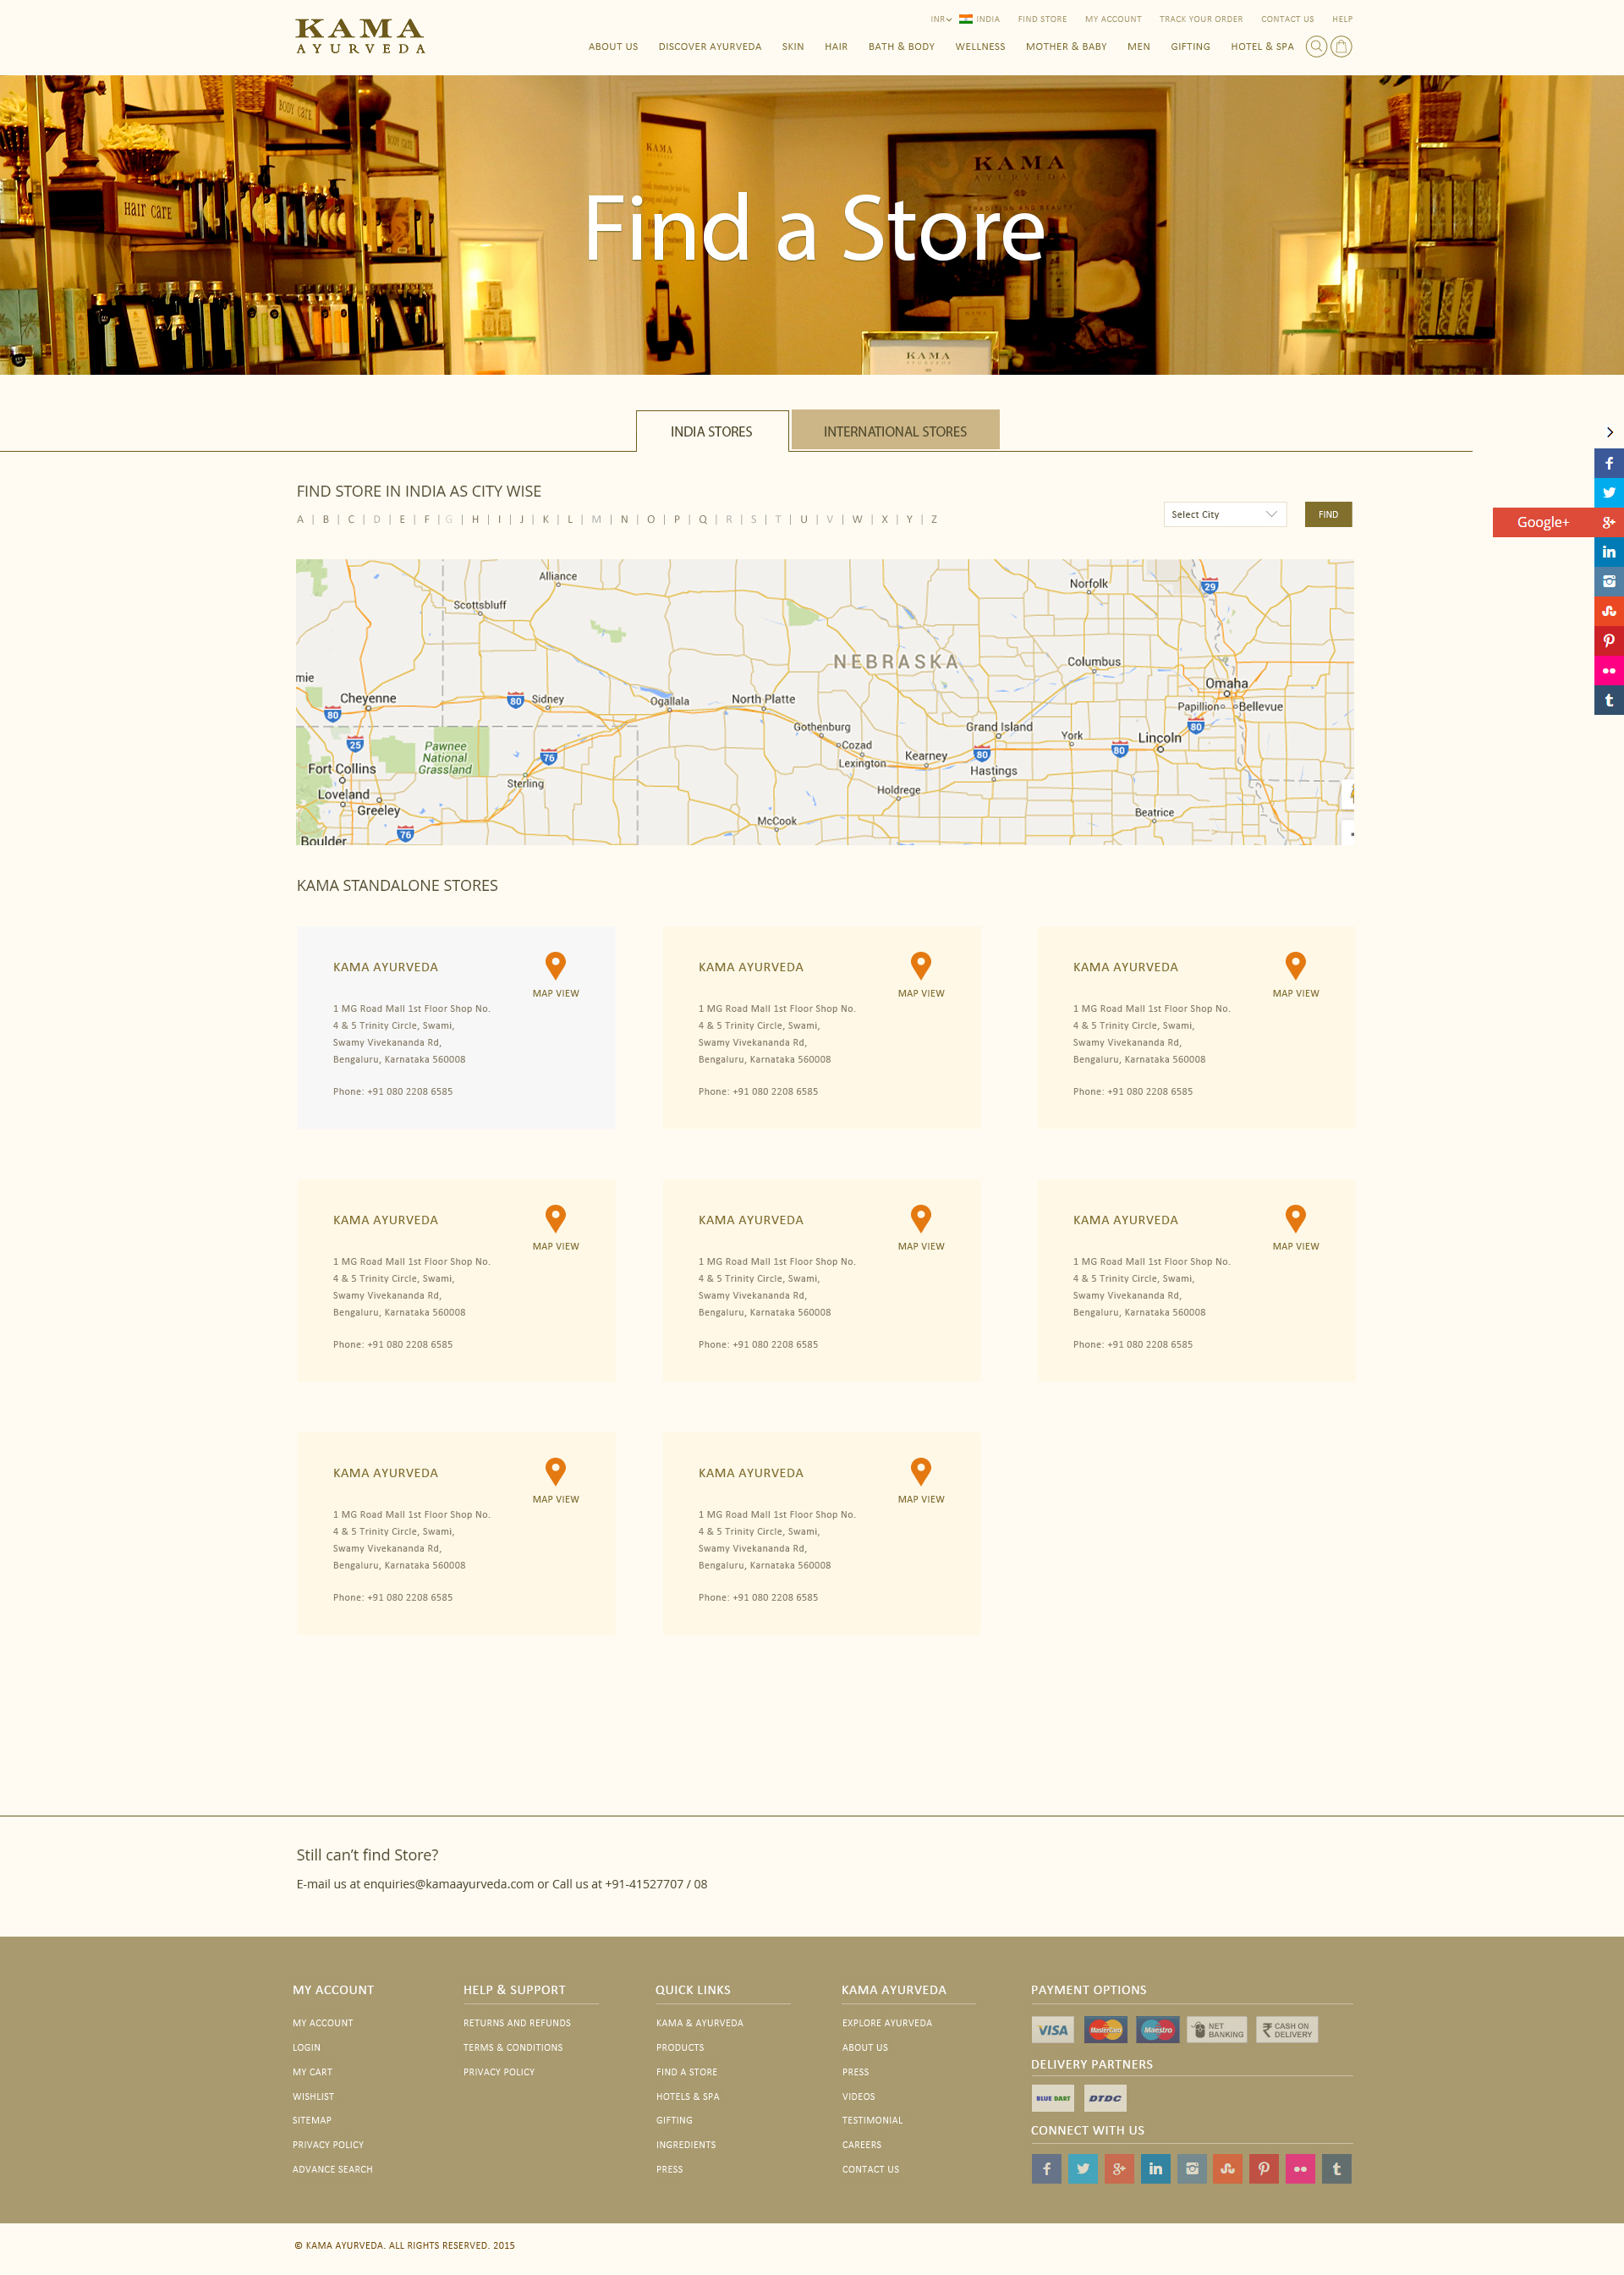Open the Hotel & Spa menu
This screenshot has width=1624, height=2275.
pyautogui.click(x=1262, y=46)
